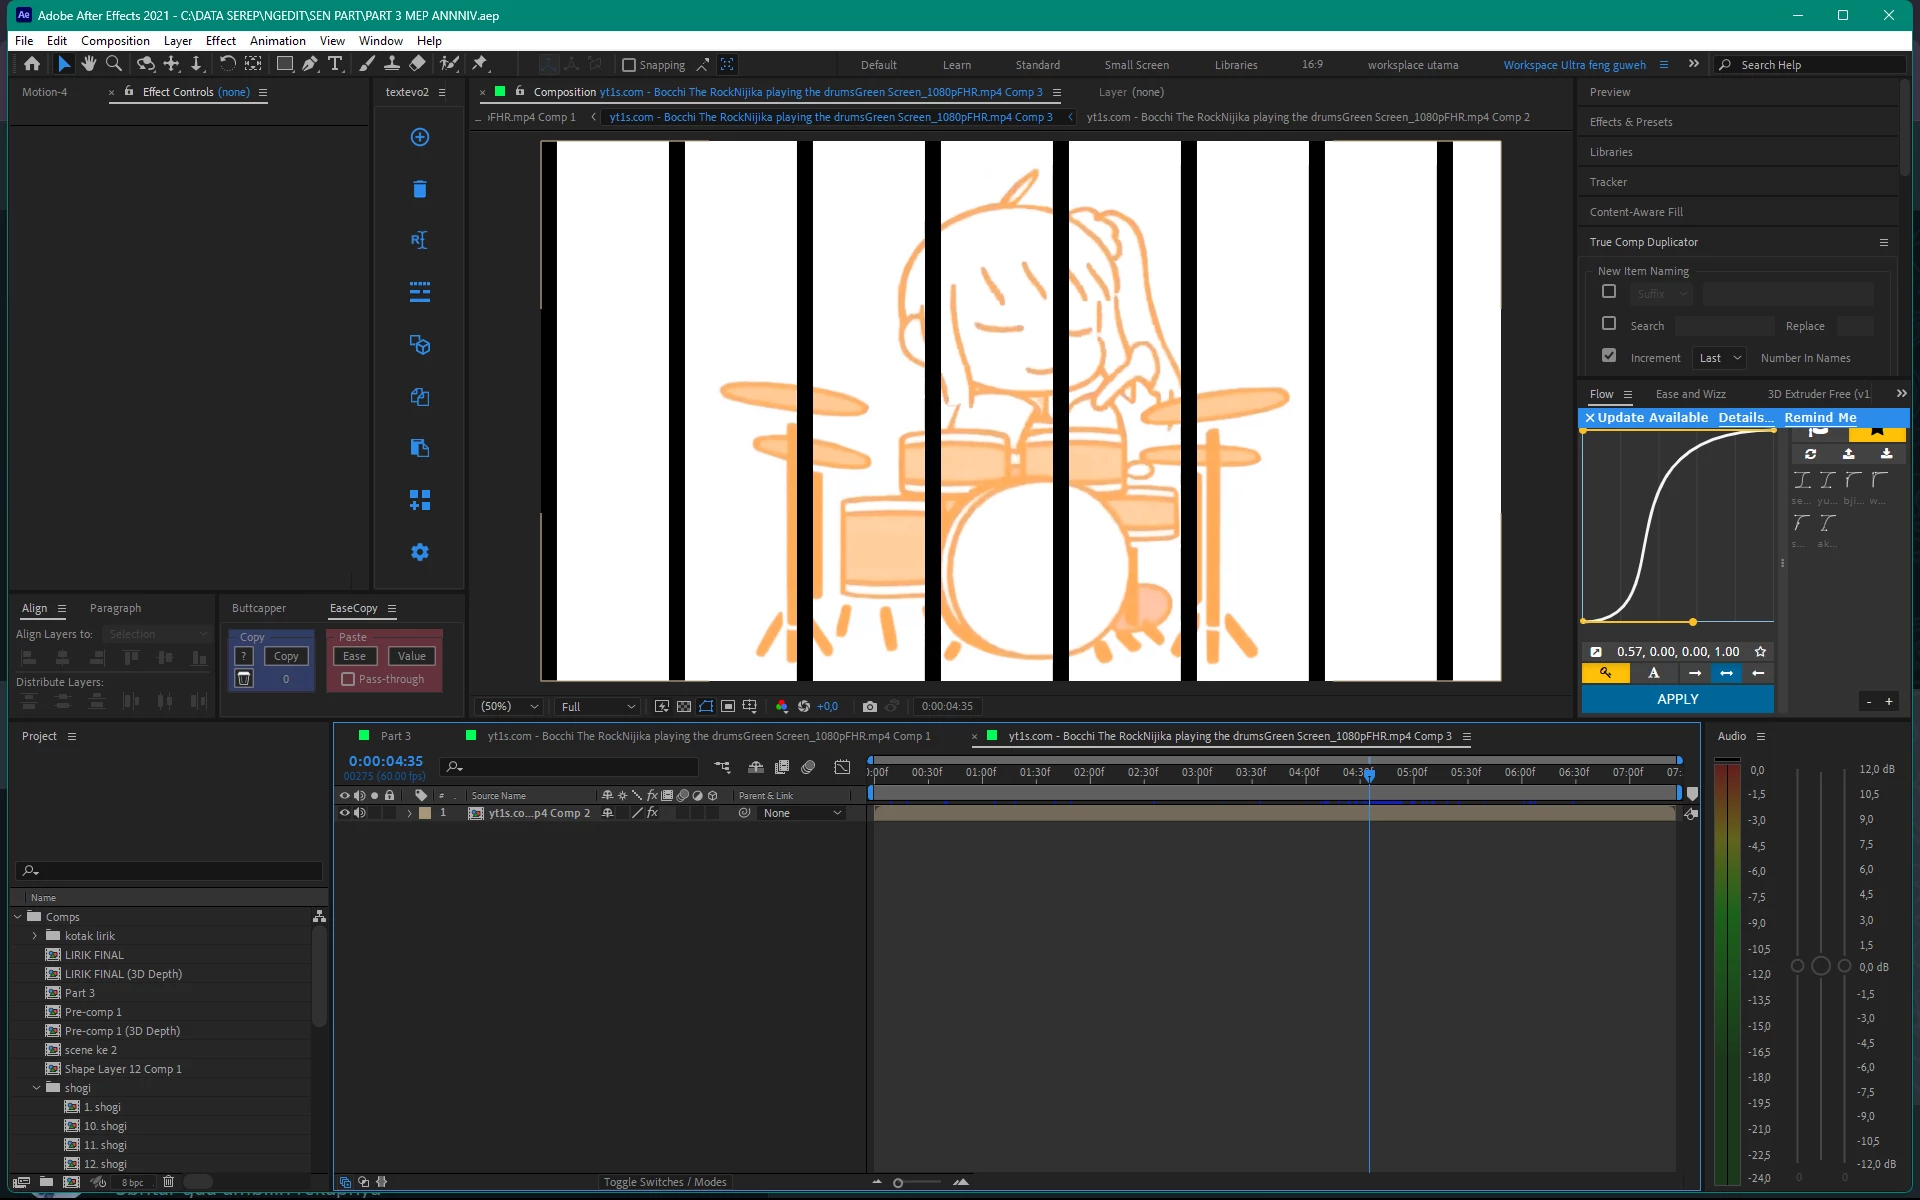Image resolution: width=1920 pixels, height=1200 pixels.
Task: Expand layer 1 properties in timeline
Action: tap(409, 813)
